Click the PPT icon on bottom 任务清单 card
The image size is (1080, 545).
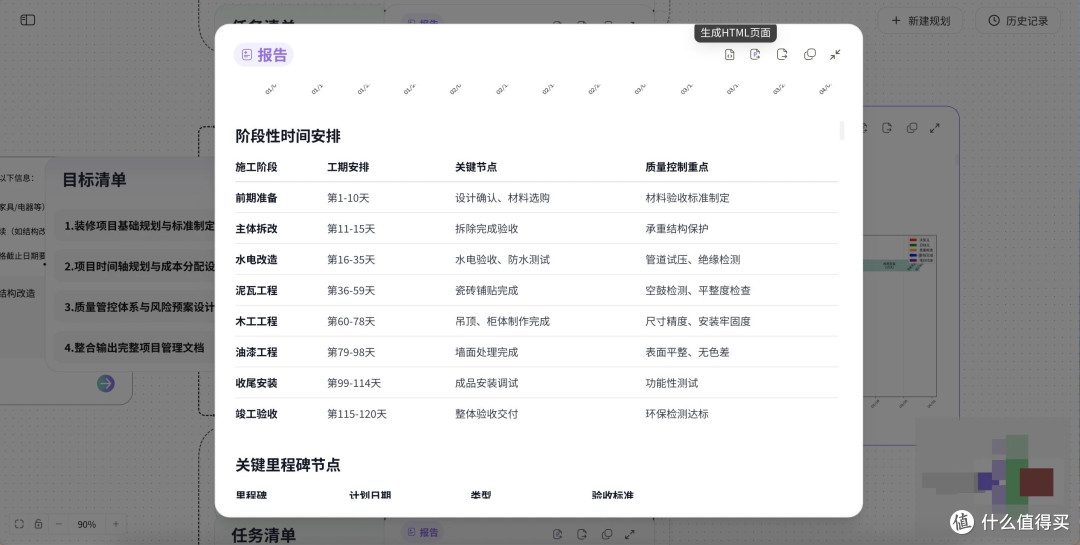(x=557, y=534)
